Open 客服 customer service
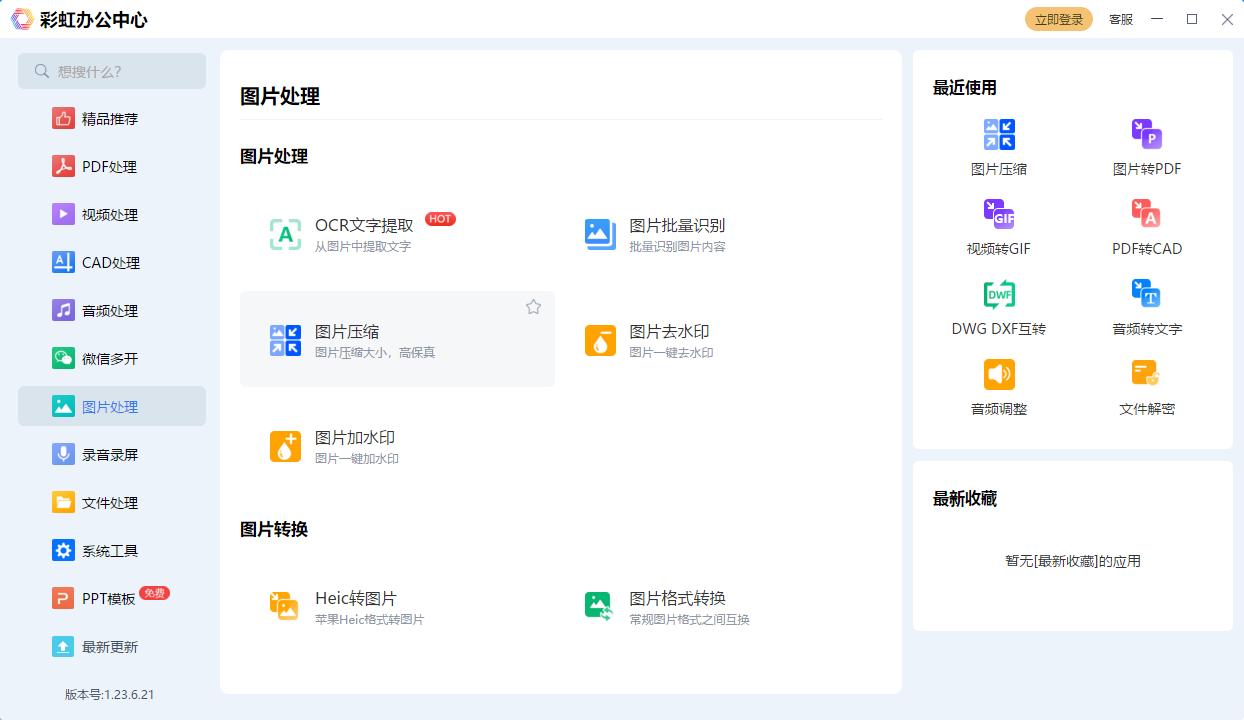Image resolution: width=1244 pixels, height=720 pixels. (x=1120, y=19)
